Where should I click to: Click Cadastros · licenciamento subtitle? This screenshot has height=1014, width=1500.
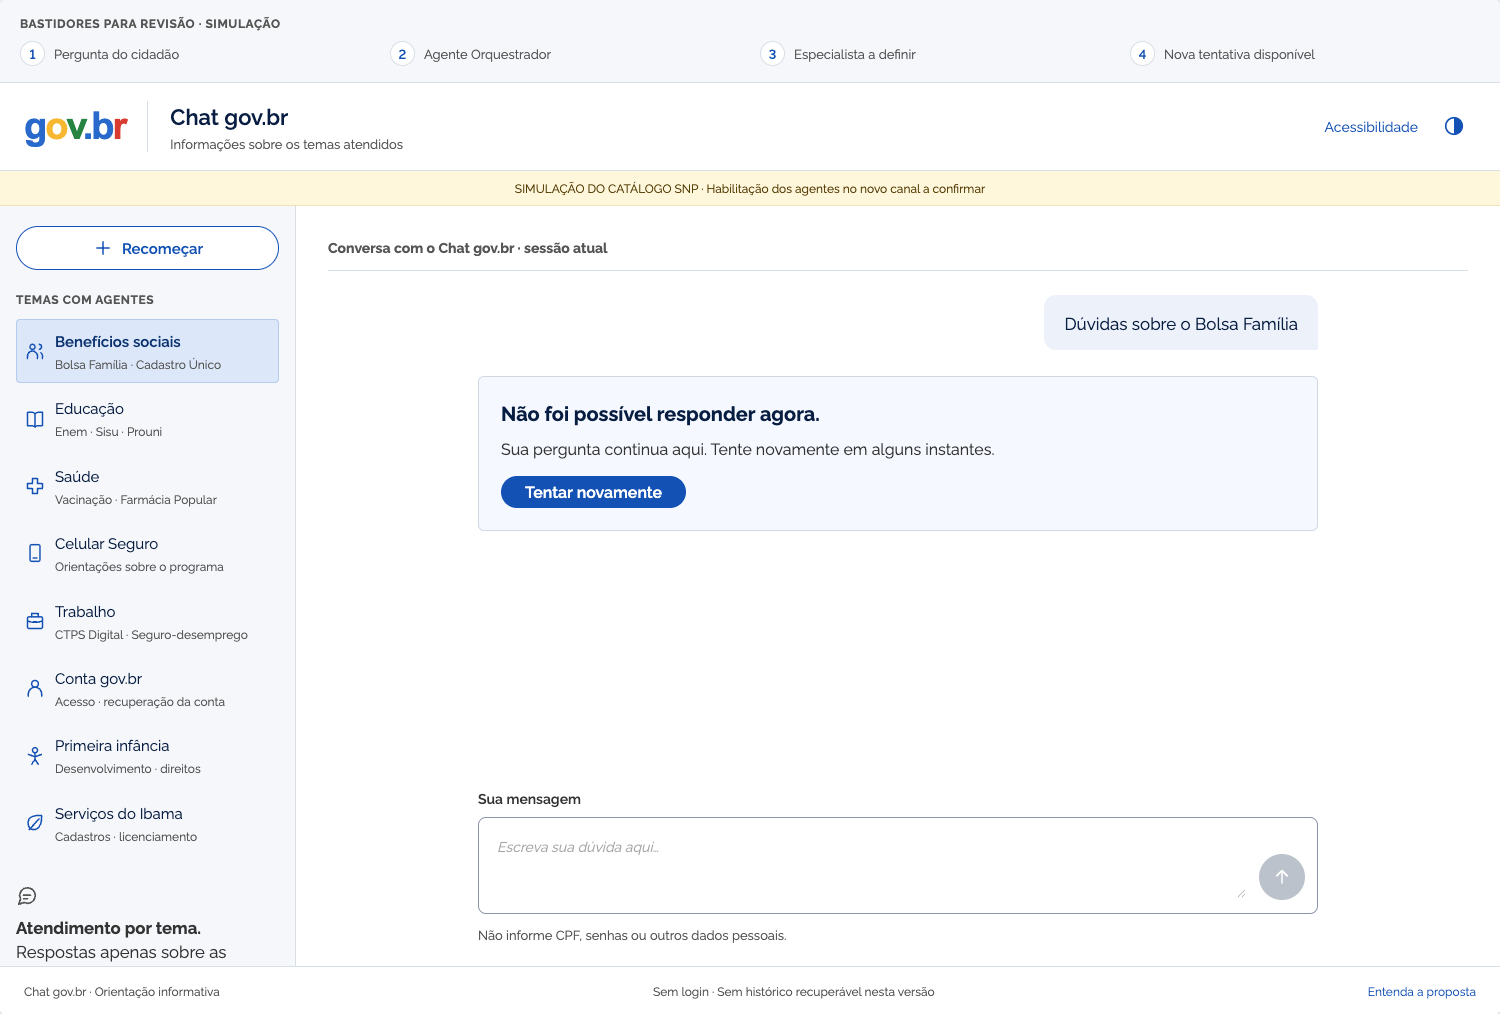(x=126, y=837)
